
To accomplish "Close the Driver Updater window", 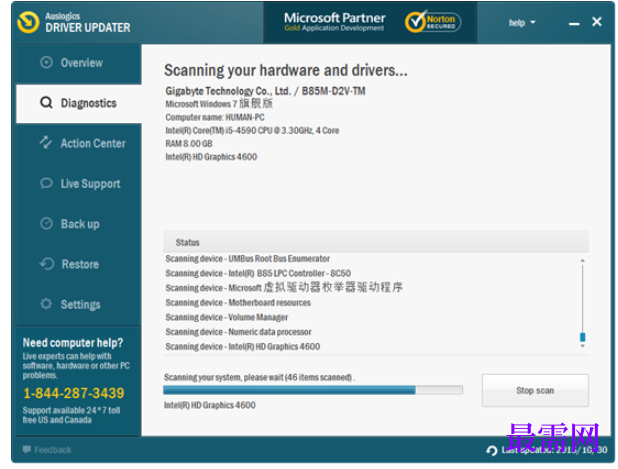I will point(597,22).
